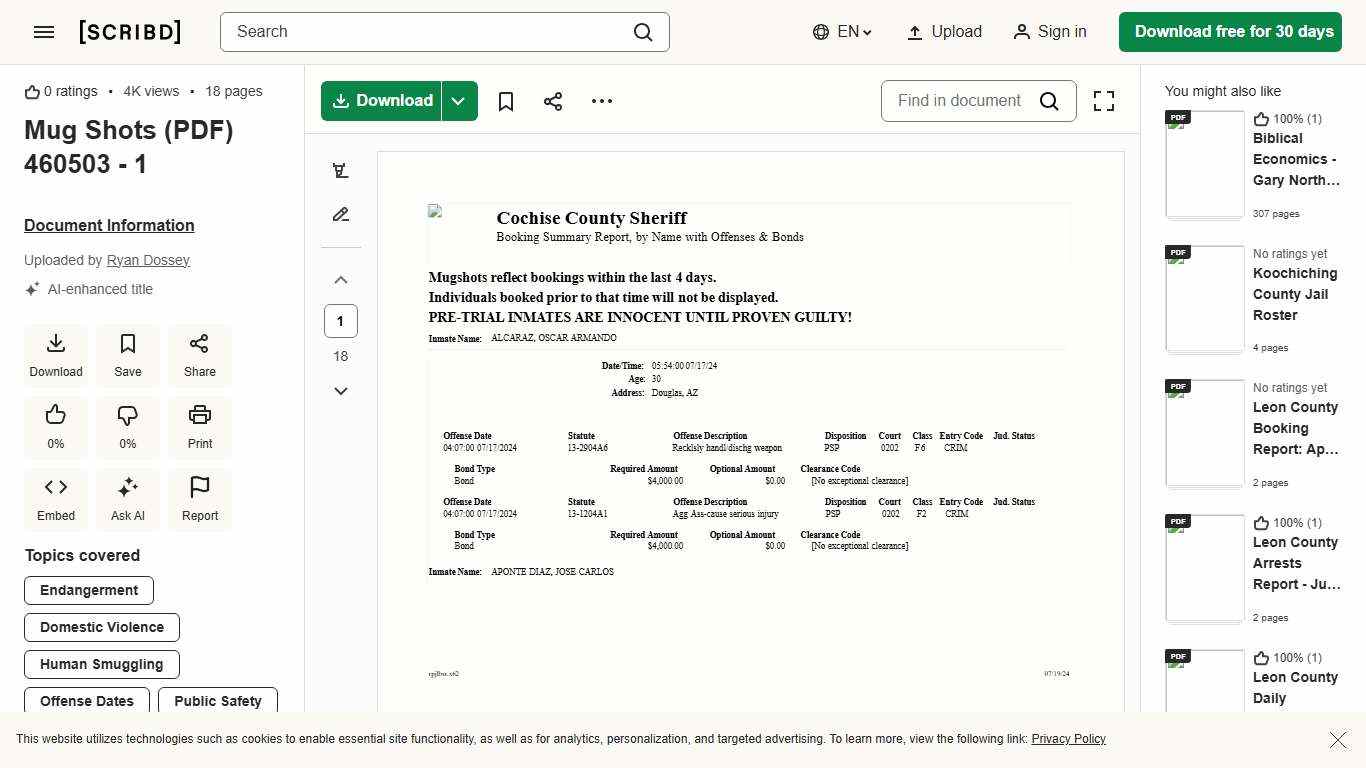The height and width of the screenshot is (768, 1366).
Task: Select the annotation pencil tool
Action: click(x=341, y=215)
